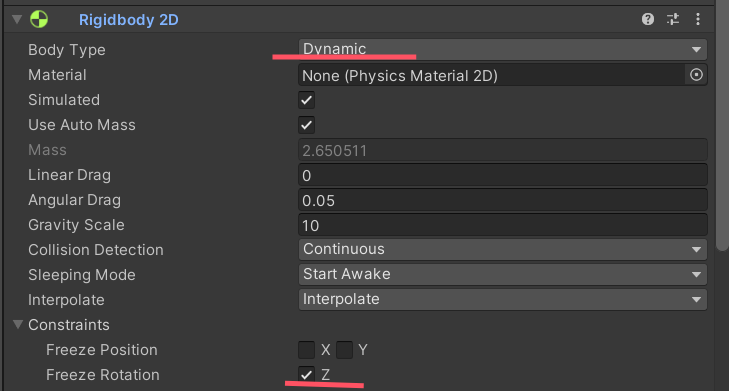Collapse the Constraints foldout
Screen dimensions: 729x391
(18, 325)
